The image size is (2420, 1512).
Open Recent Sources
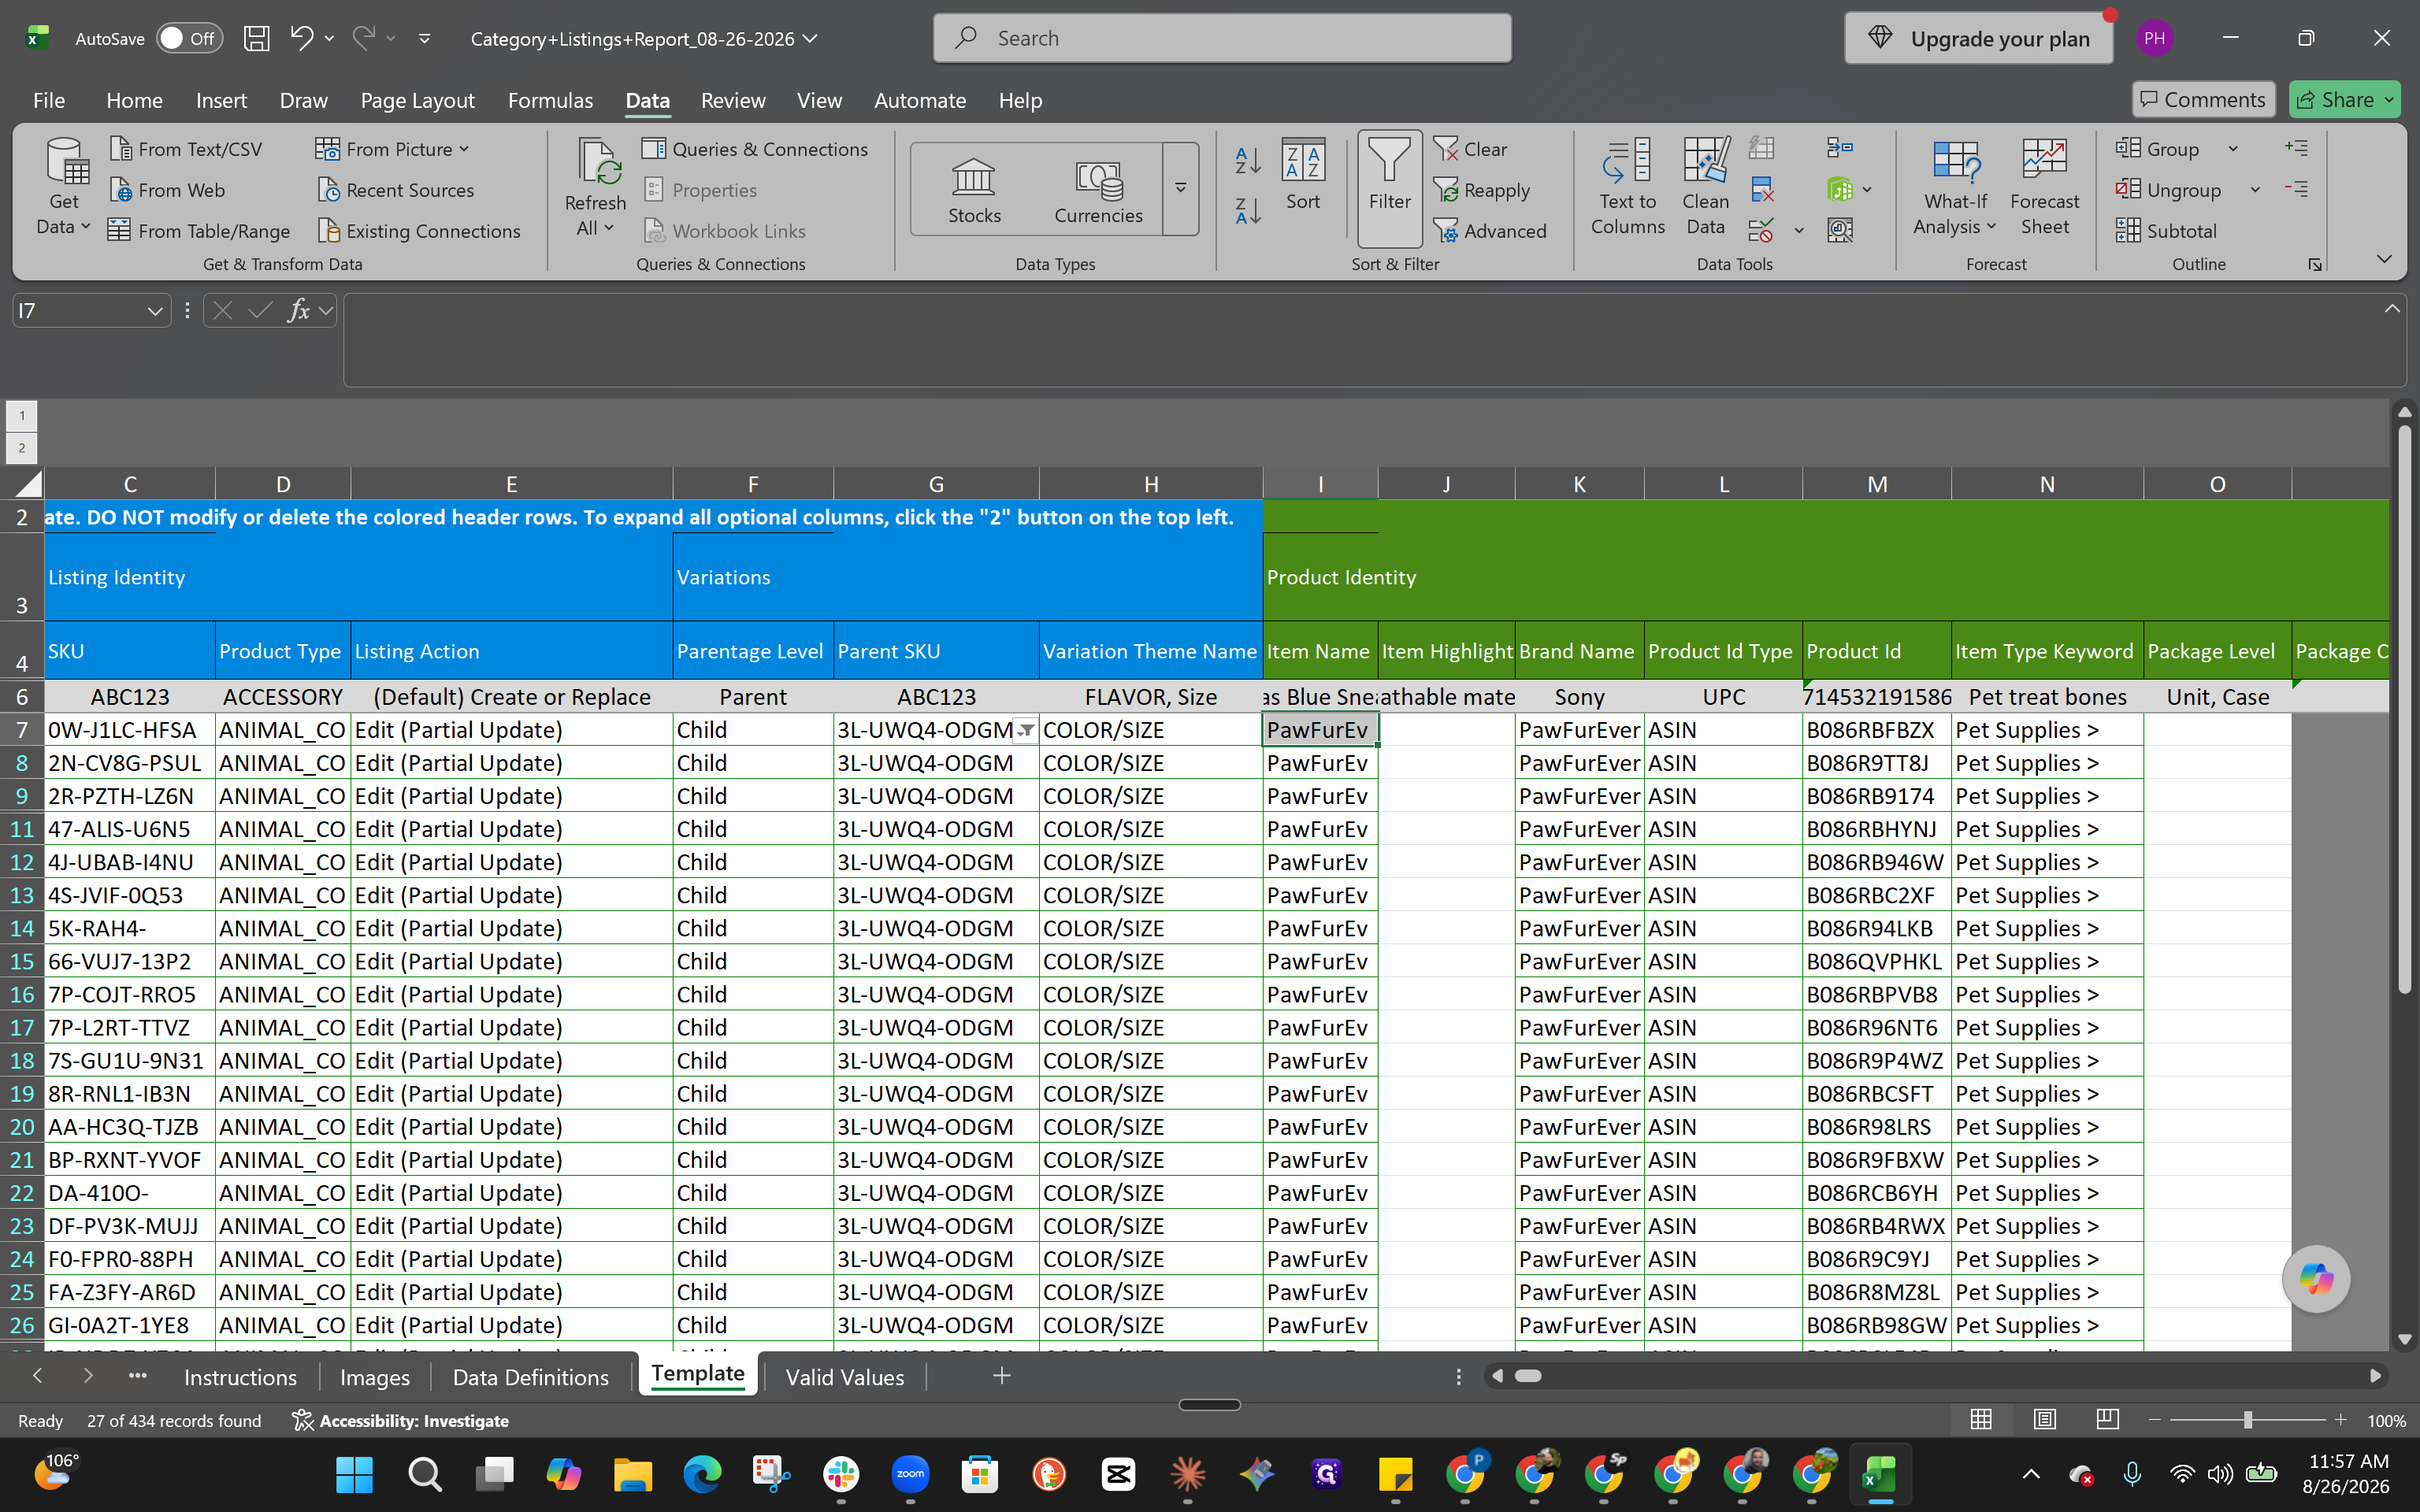point(396,190)
